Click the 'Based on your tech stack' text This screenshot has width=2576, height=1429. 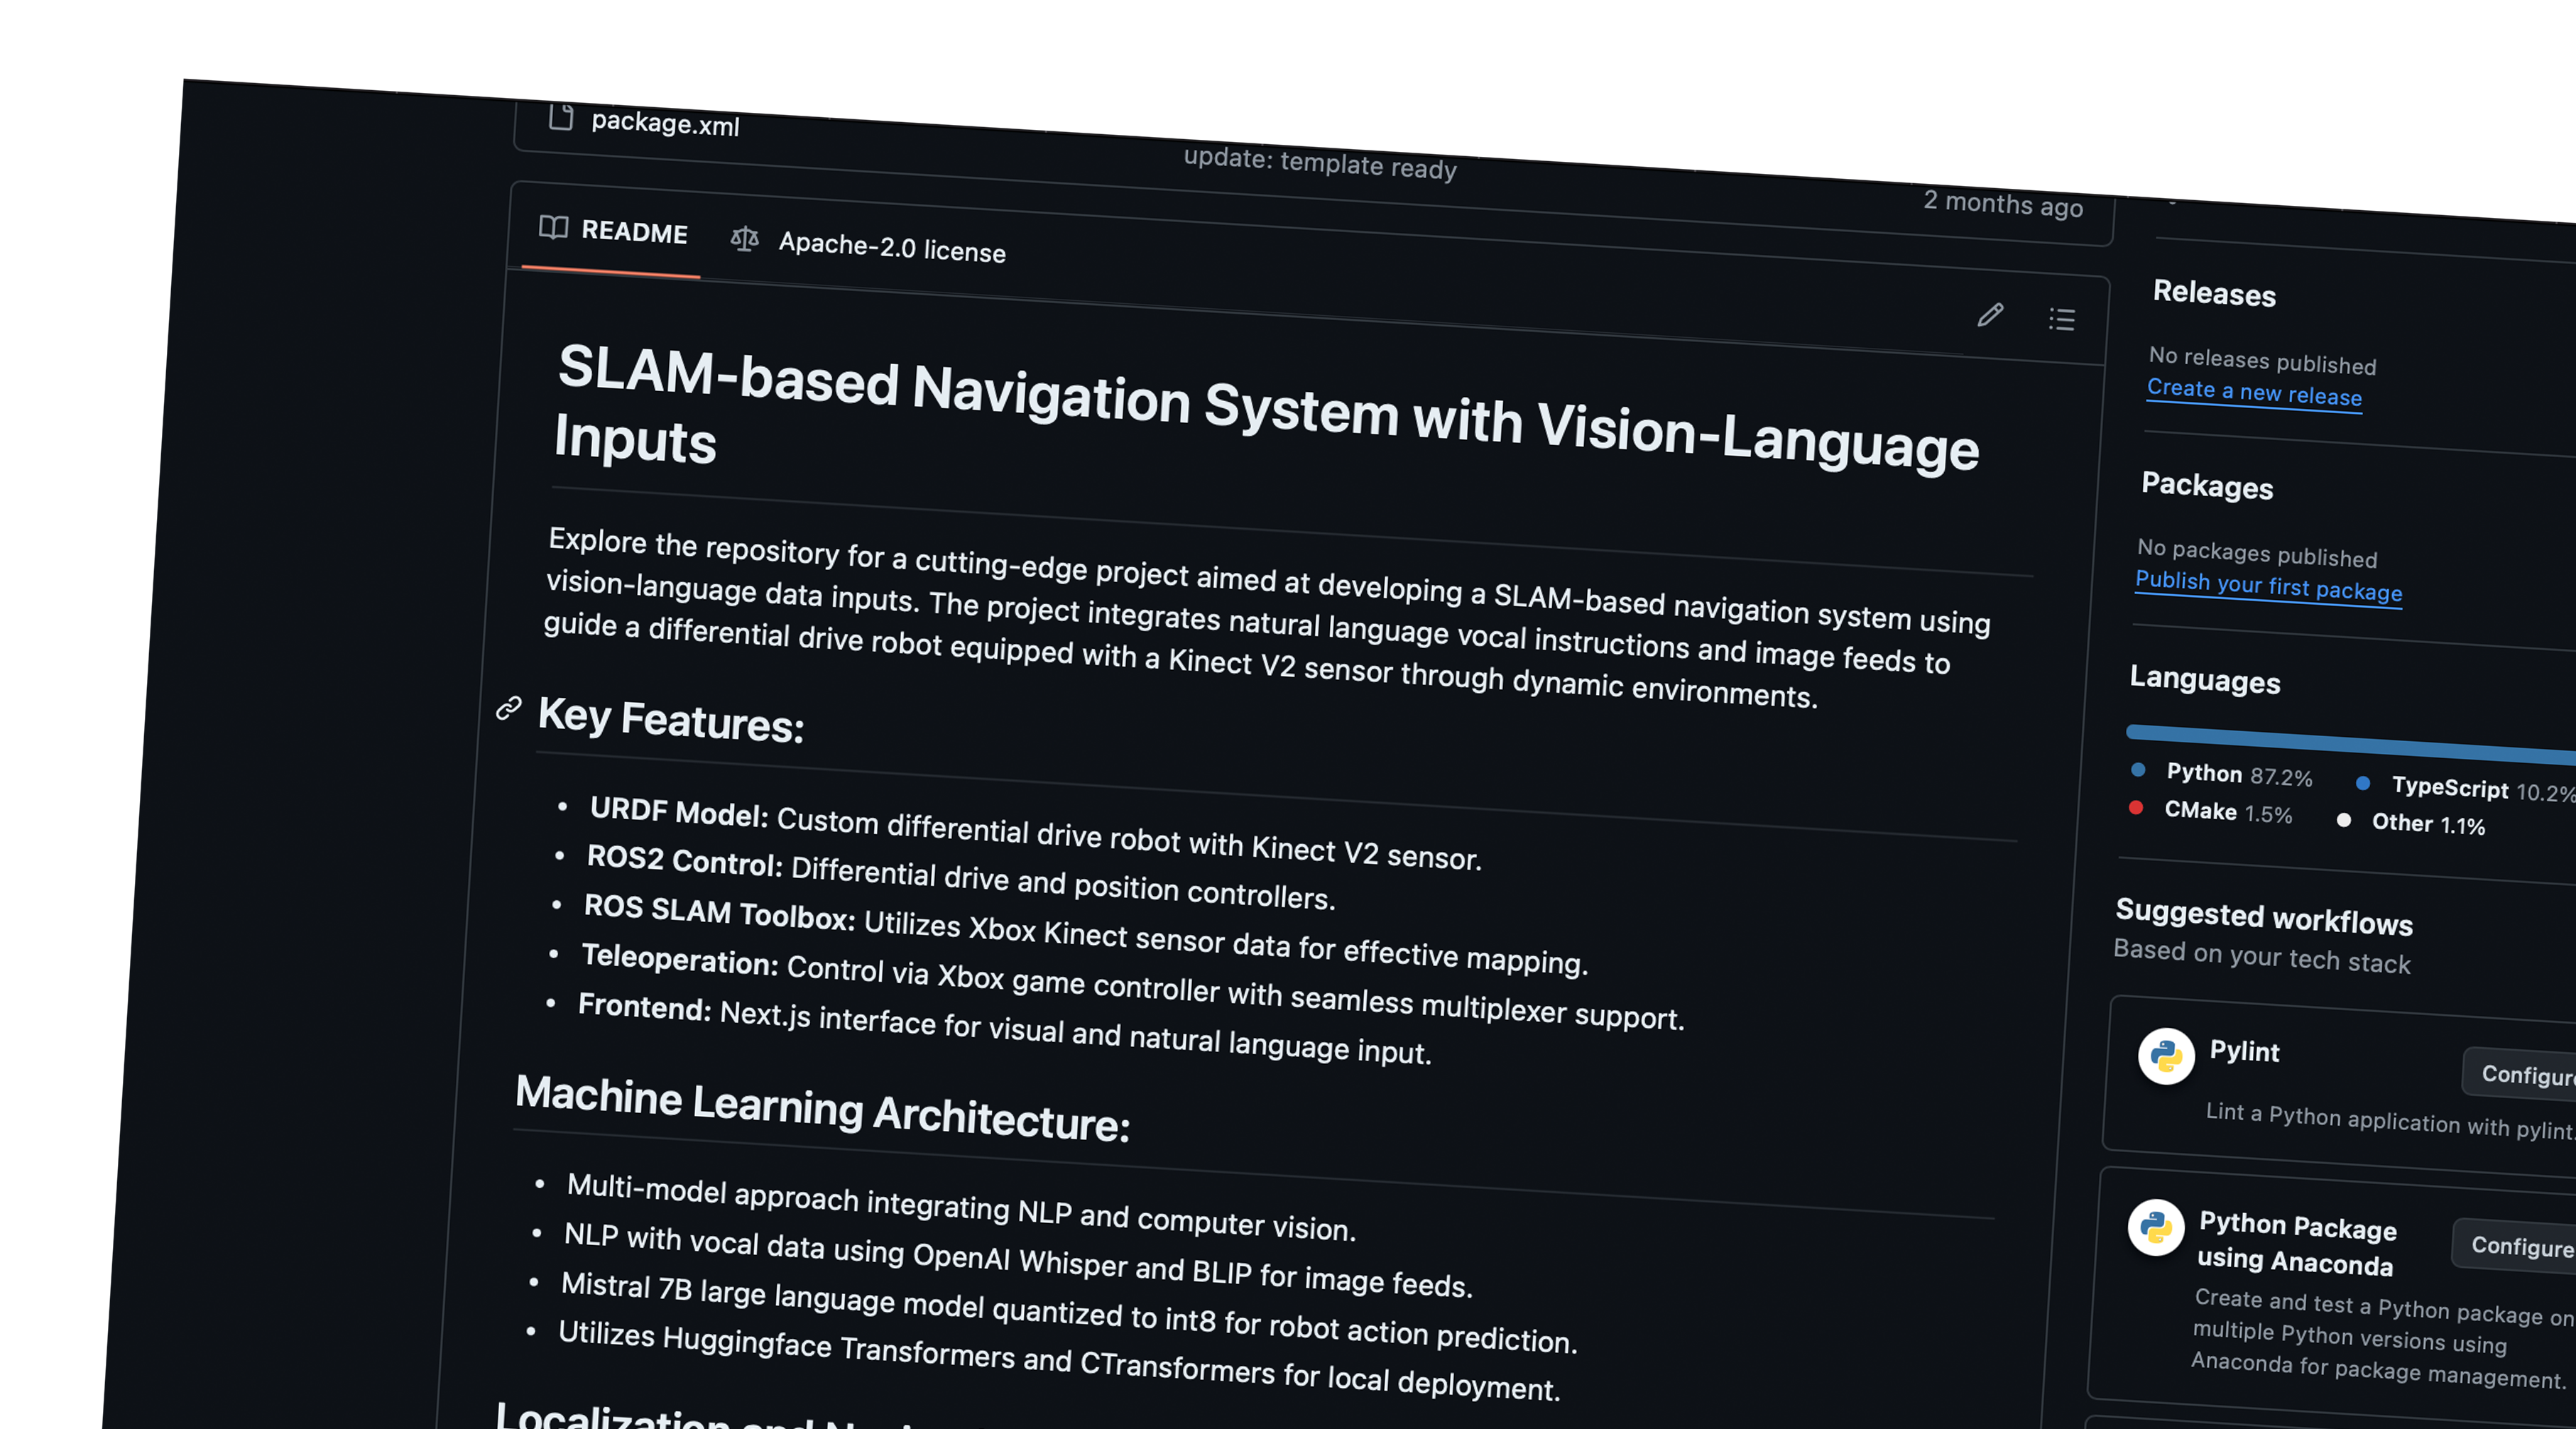pos(2262,956)
